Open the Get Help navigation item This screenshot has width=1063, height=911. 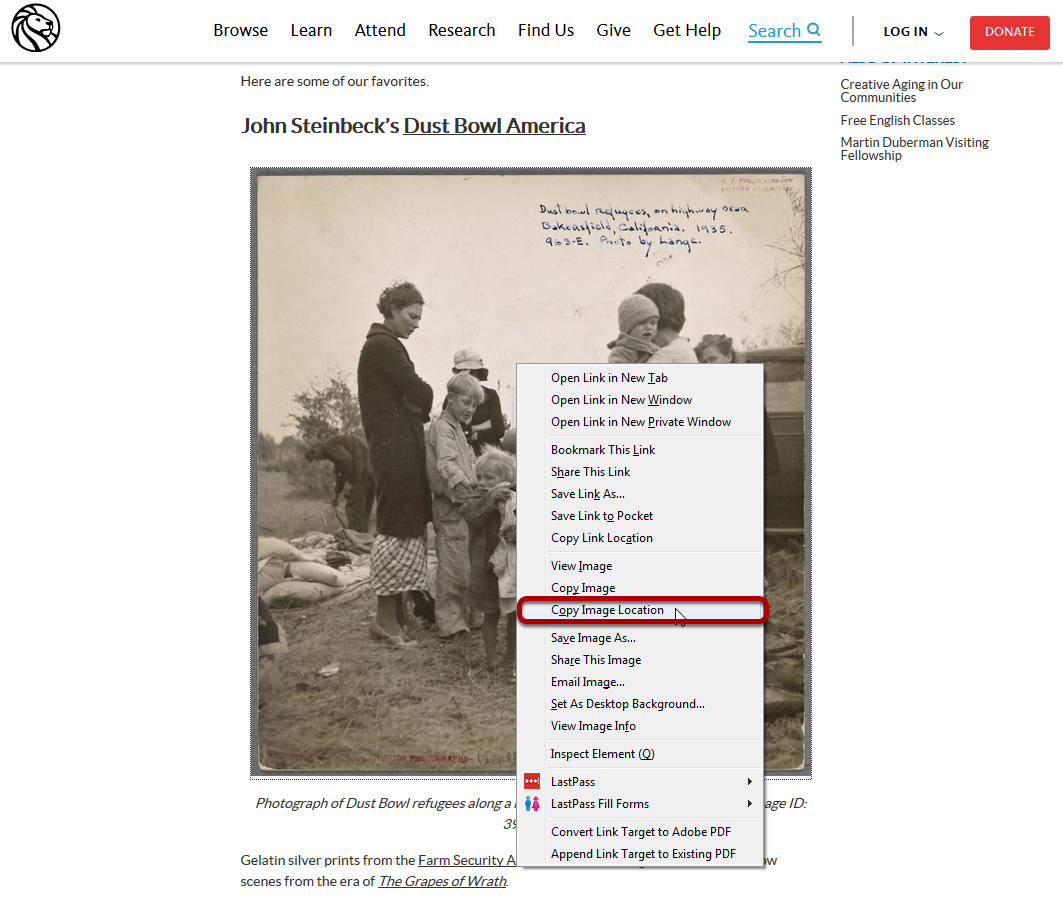[687, 31]
